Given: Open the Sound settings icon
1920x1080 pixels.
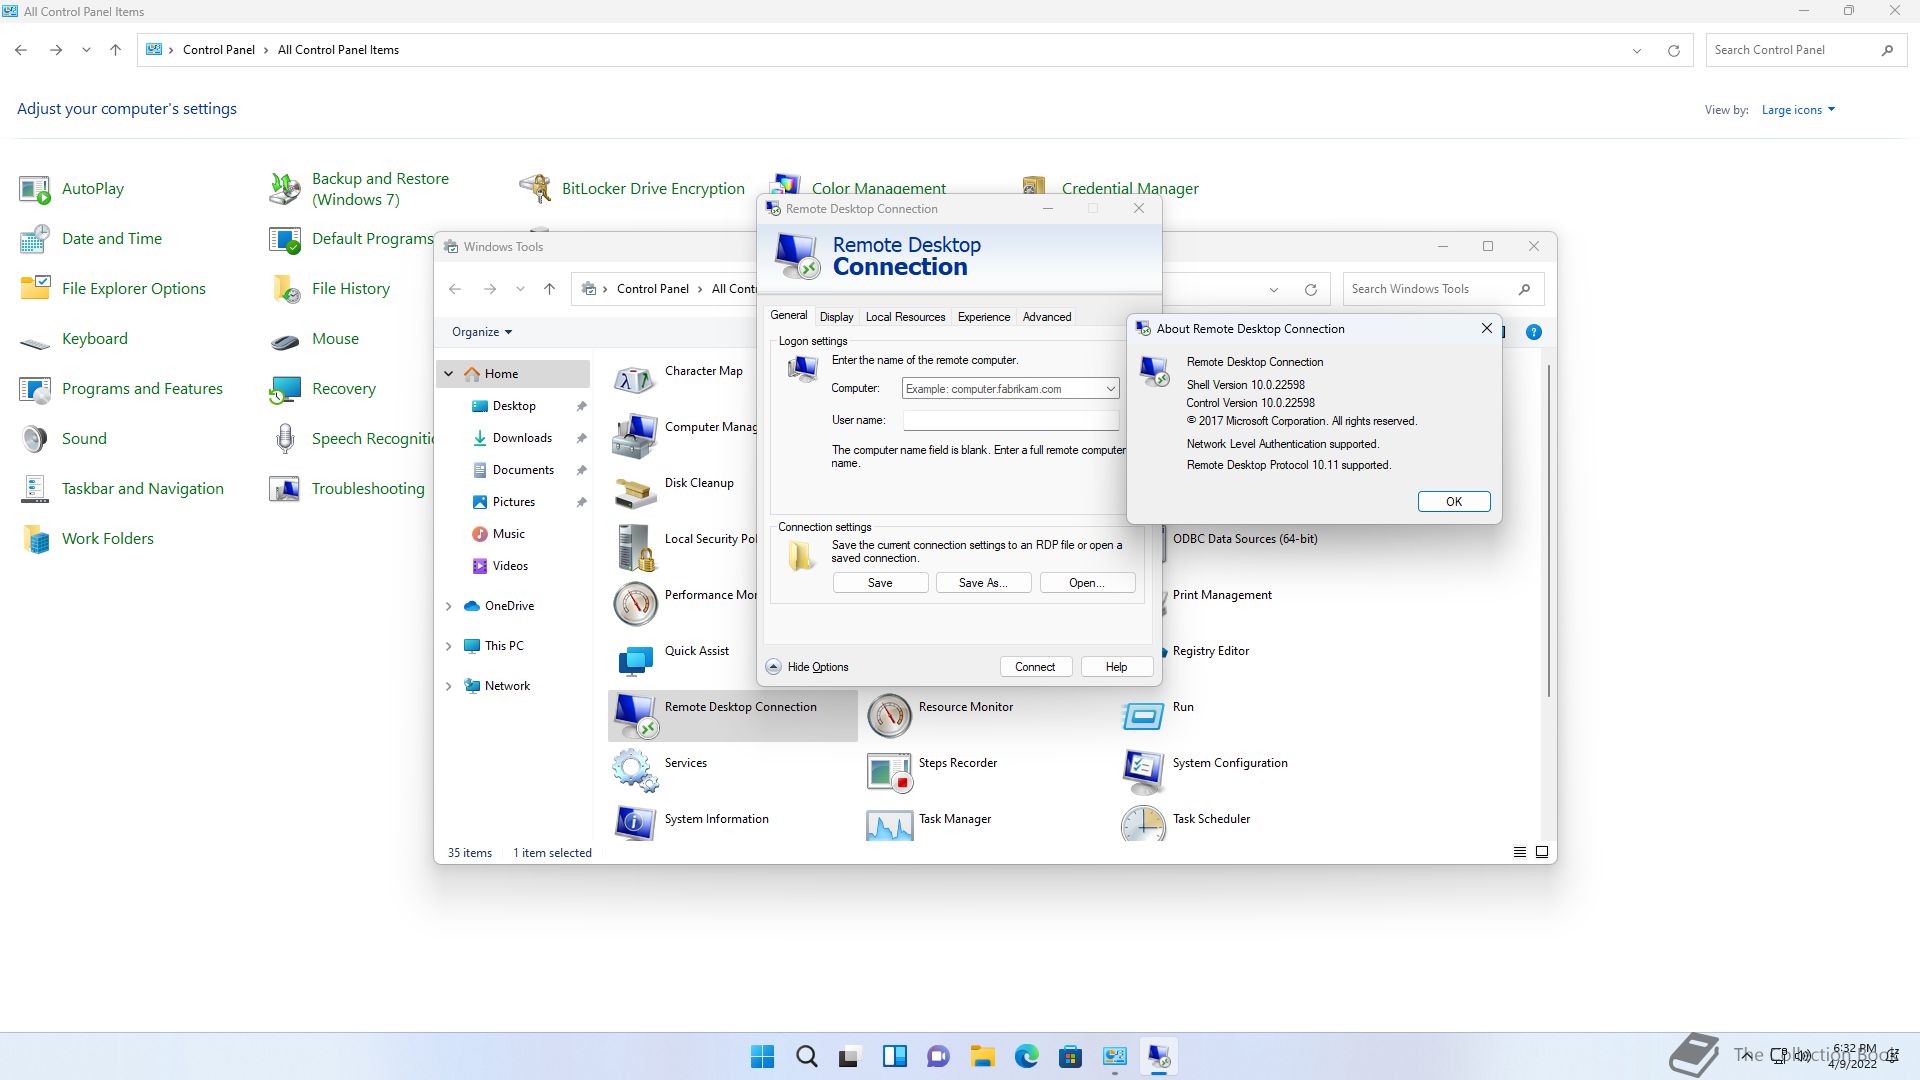Looking at the screenshot, I should (35, 439).
